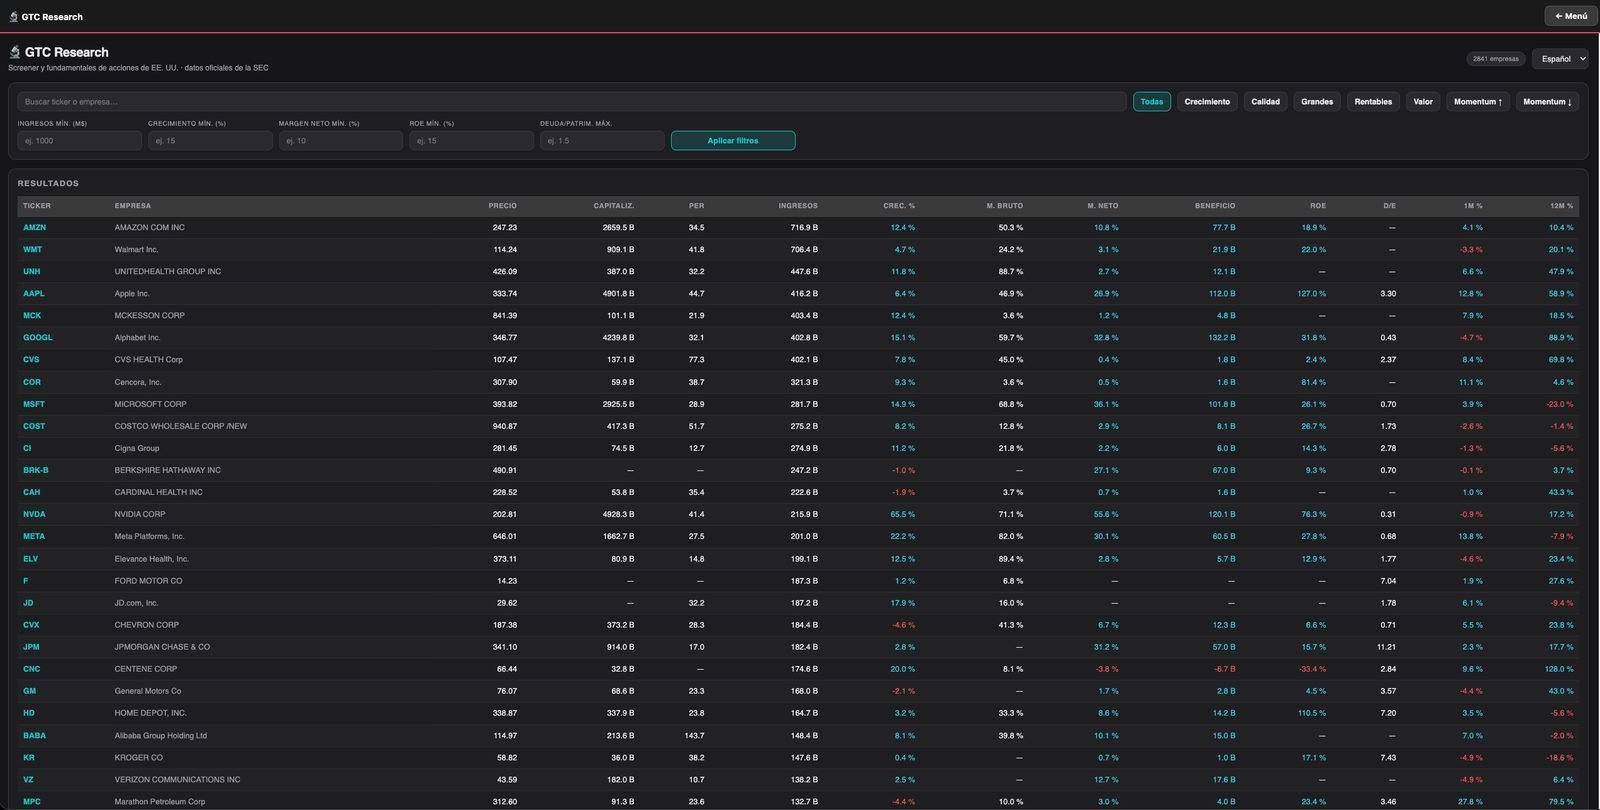Open the Español language dropdown
This screenshot has height=810, width=1600.
1559,59
